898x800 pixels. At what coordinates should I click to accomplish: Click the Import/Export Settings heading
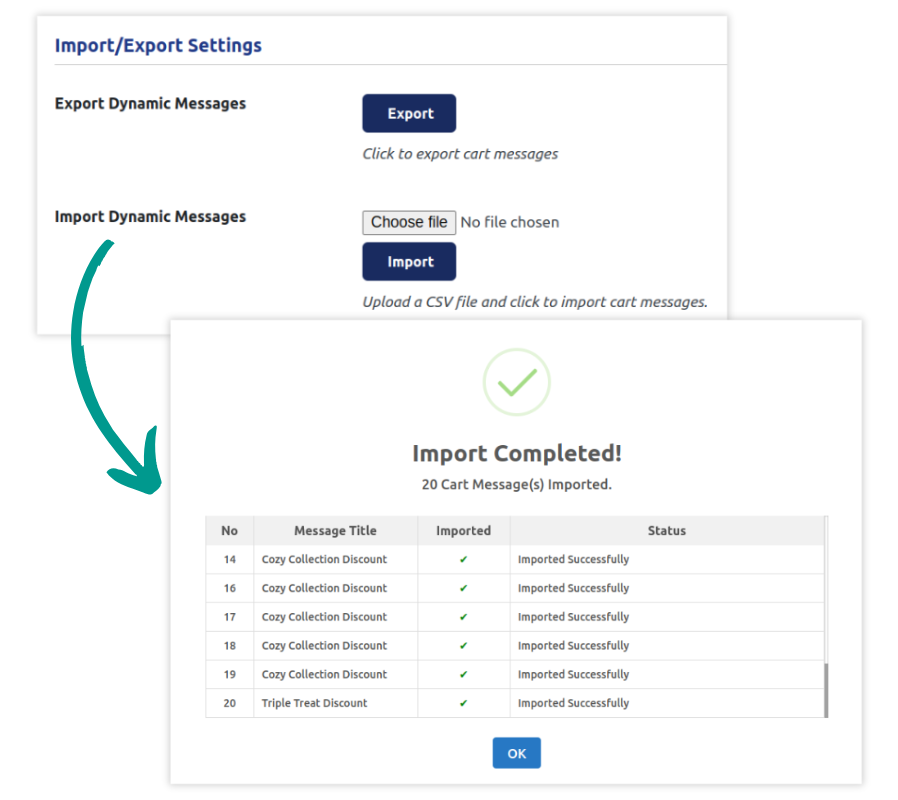tap(158, 45)
